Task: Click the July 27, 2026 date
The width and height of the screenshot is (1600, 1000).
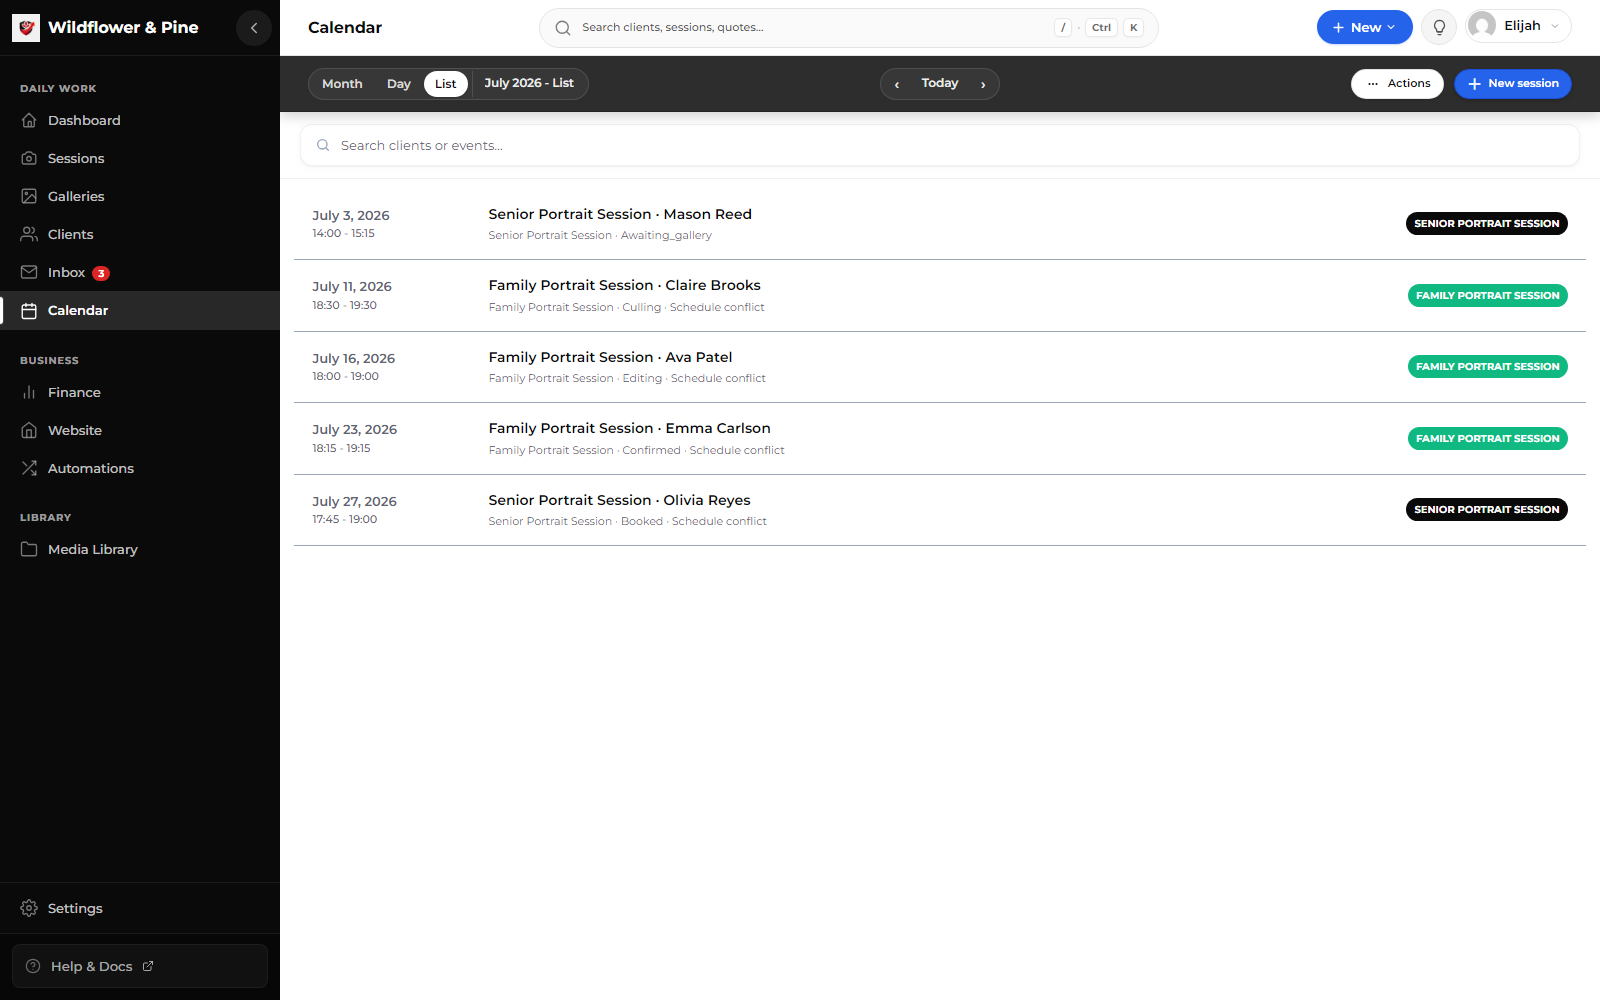Action: pyautogui.click(x=354, y=501)
